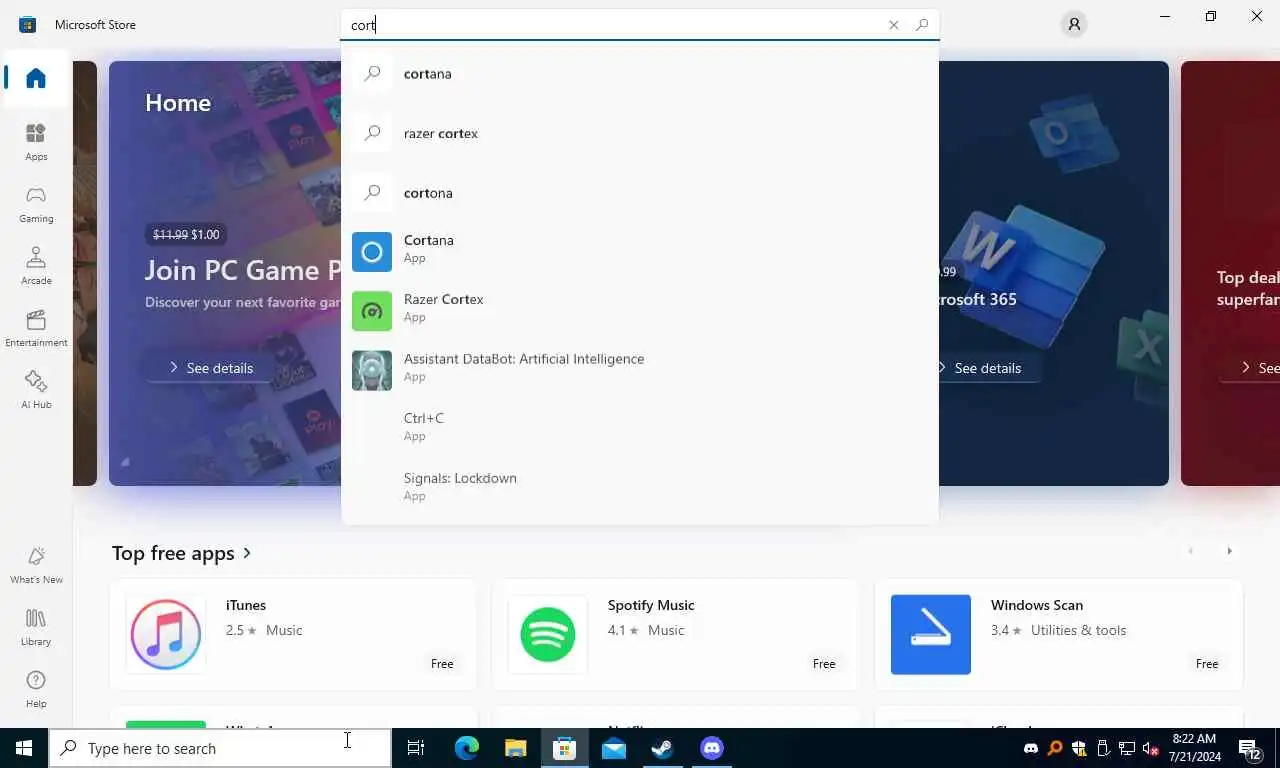Click the Razer Cortex green icon
This screenshot has height=768, width=1280.
(372, 311)
